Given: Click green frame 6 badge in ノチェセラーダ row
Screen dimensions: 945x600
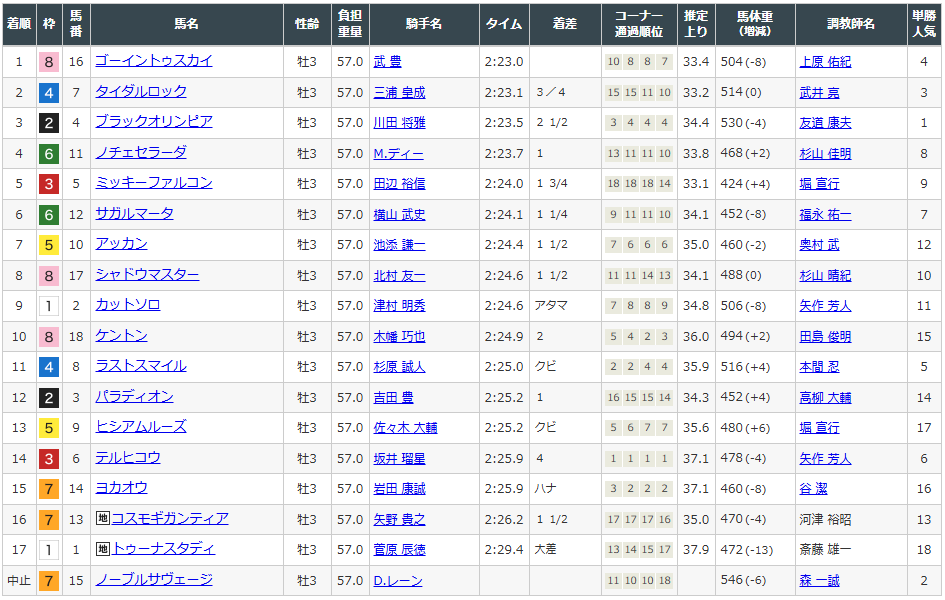Looking at the screenshot, I should coord(48,154).
